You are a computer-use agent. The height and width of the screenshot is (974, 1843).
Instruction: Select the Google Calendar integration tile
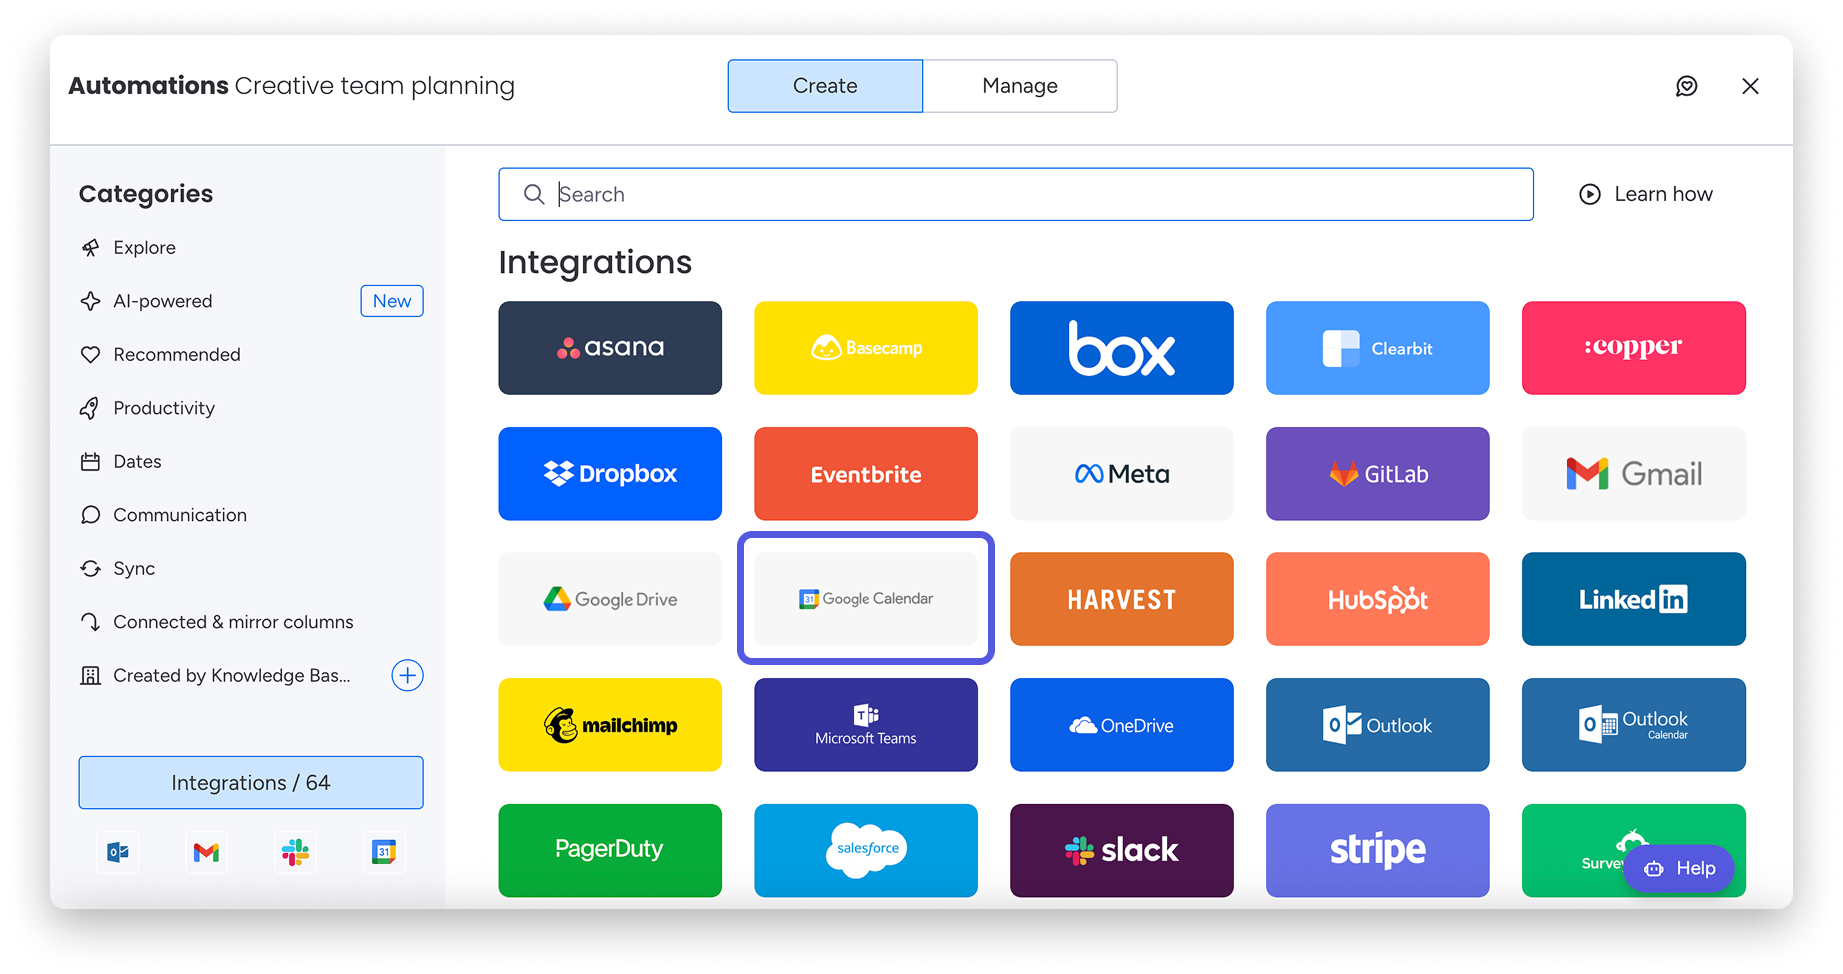coord(865,598)
